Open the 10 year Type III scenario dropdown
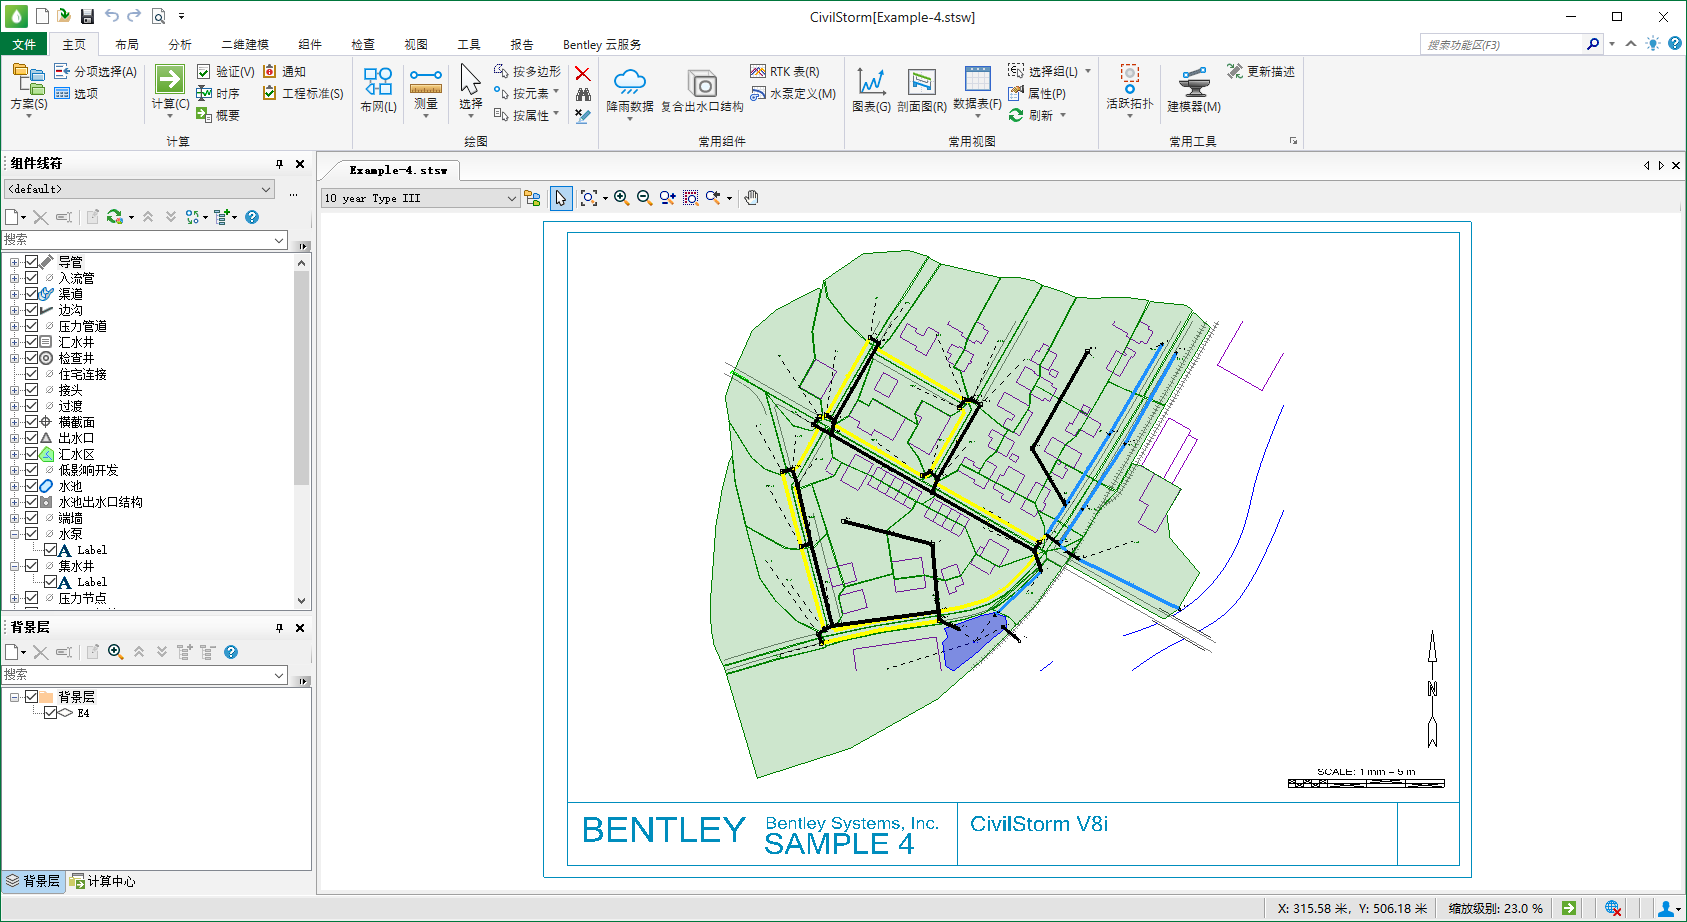 pos(511,197)
